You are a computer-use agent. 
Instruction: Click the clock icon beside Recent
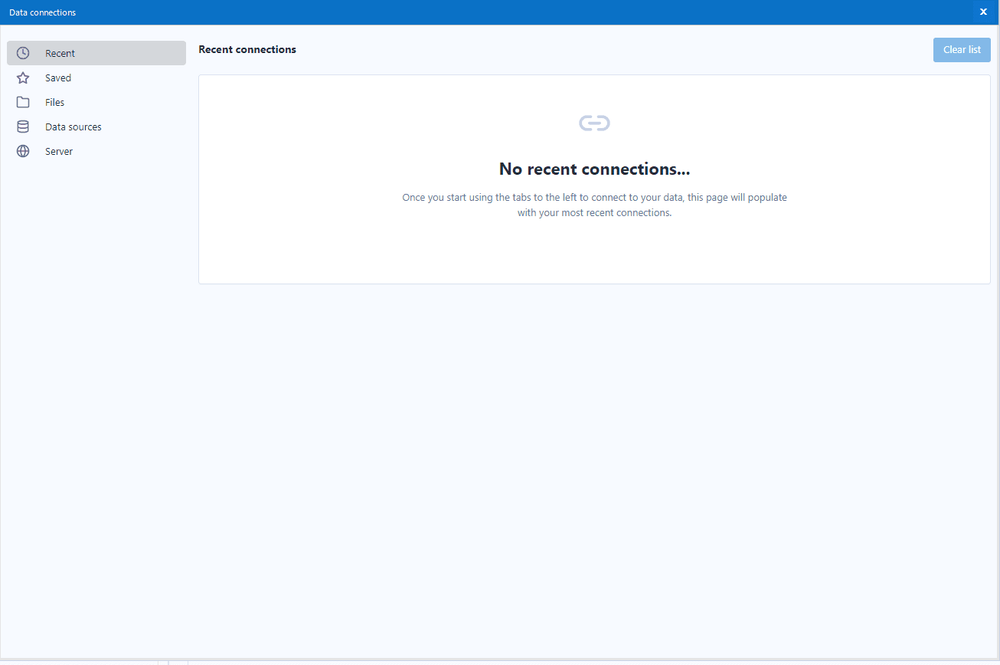pyautogui.click(x=23, y=53)
